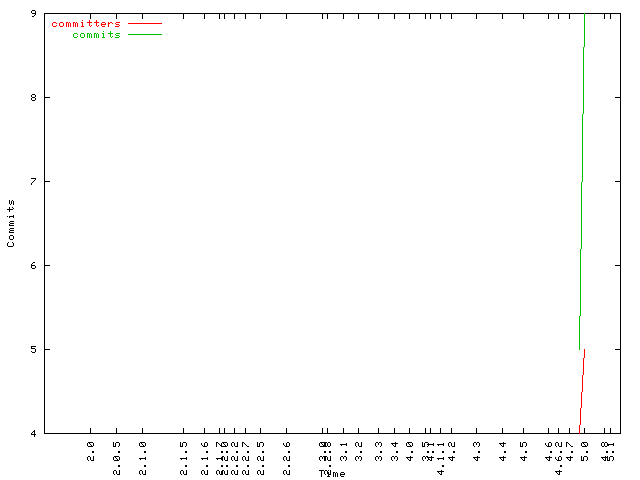The height and width of the screenshot is (480, 640).
Task: Click the y-axis tick label 4
Action: coord(34,433)
